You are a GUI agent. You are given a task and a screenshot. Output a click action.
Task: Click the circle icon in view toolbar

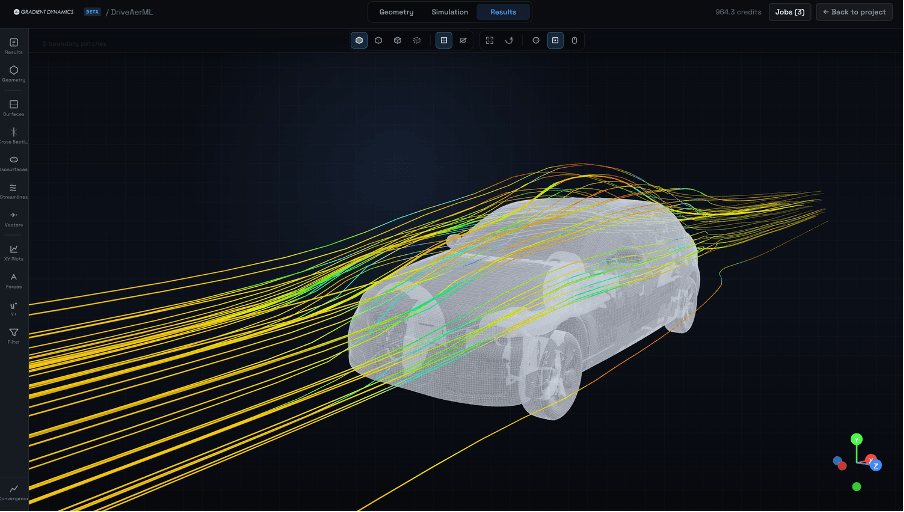536,40
